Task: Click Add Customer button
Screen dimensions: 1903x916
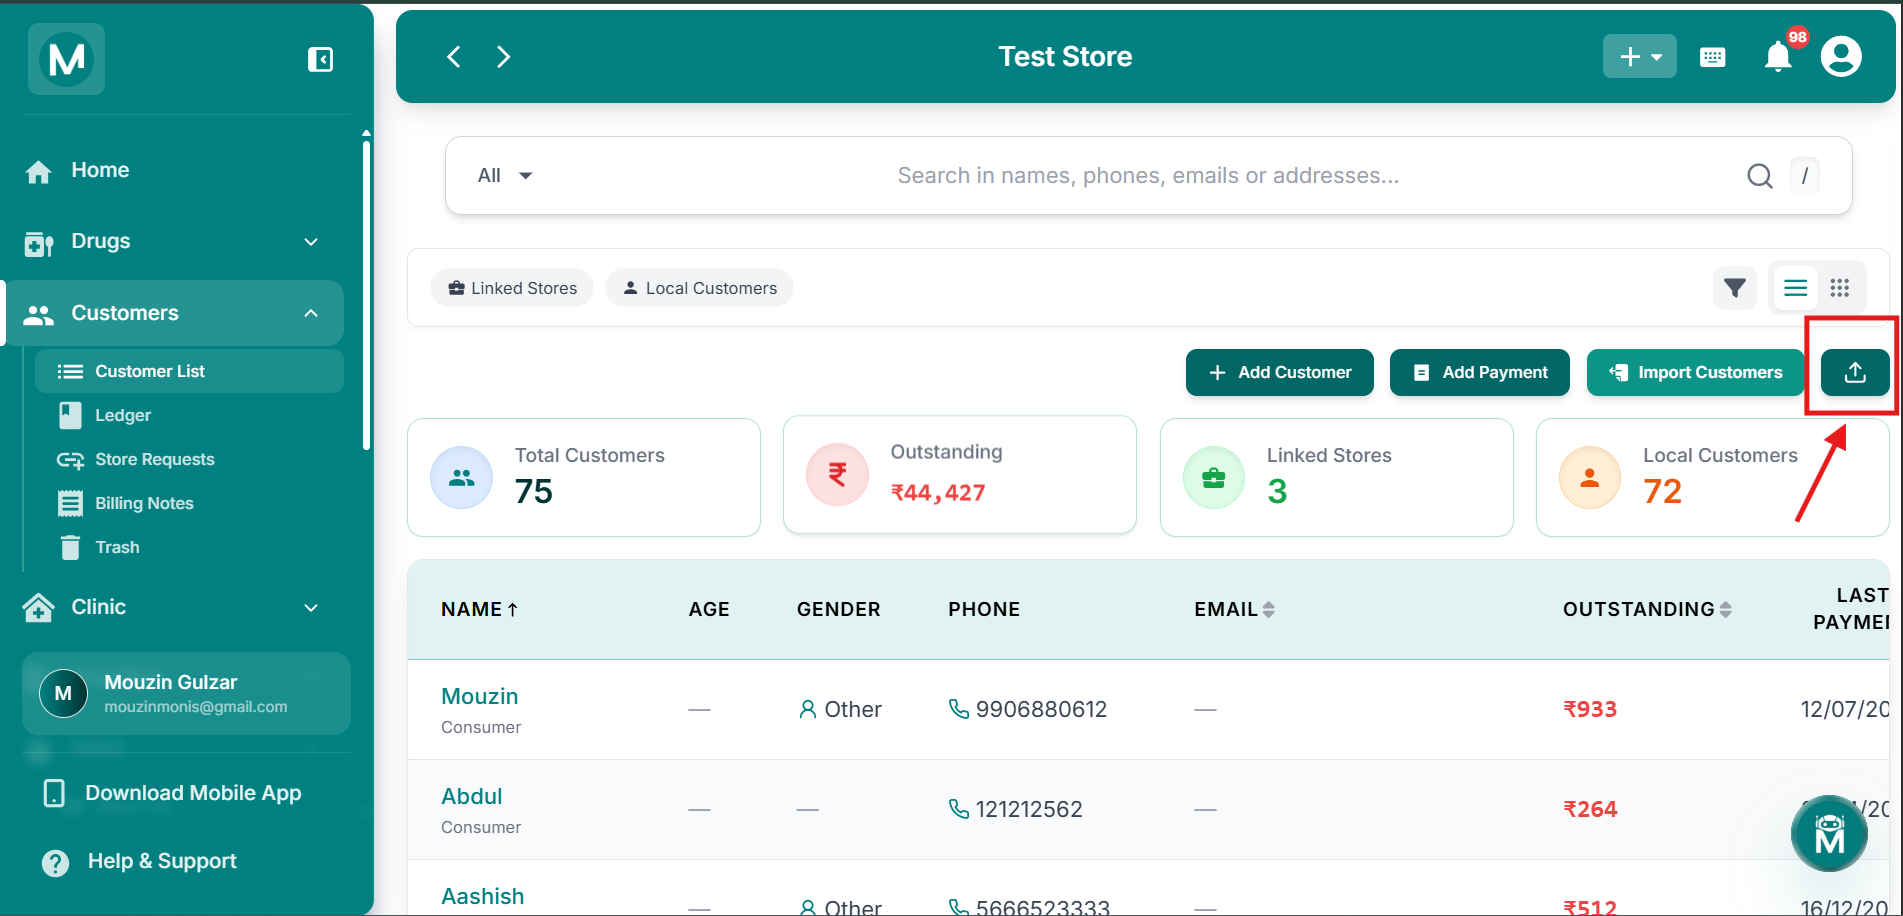Action: tap(1280, 372)
